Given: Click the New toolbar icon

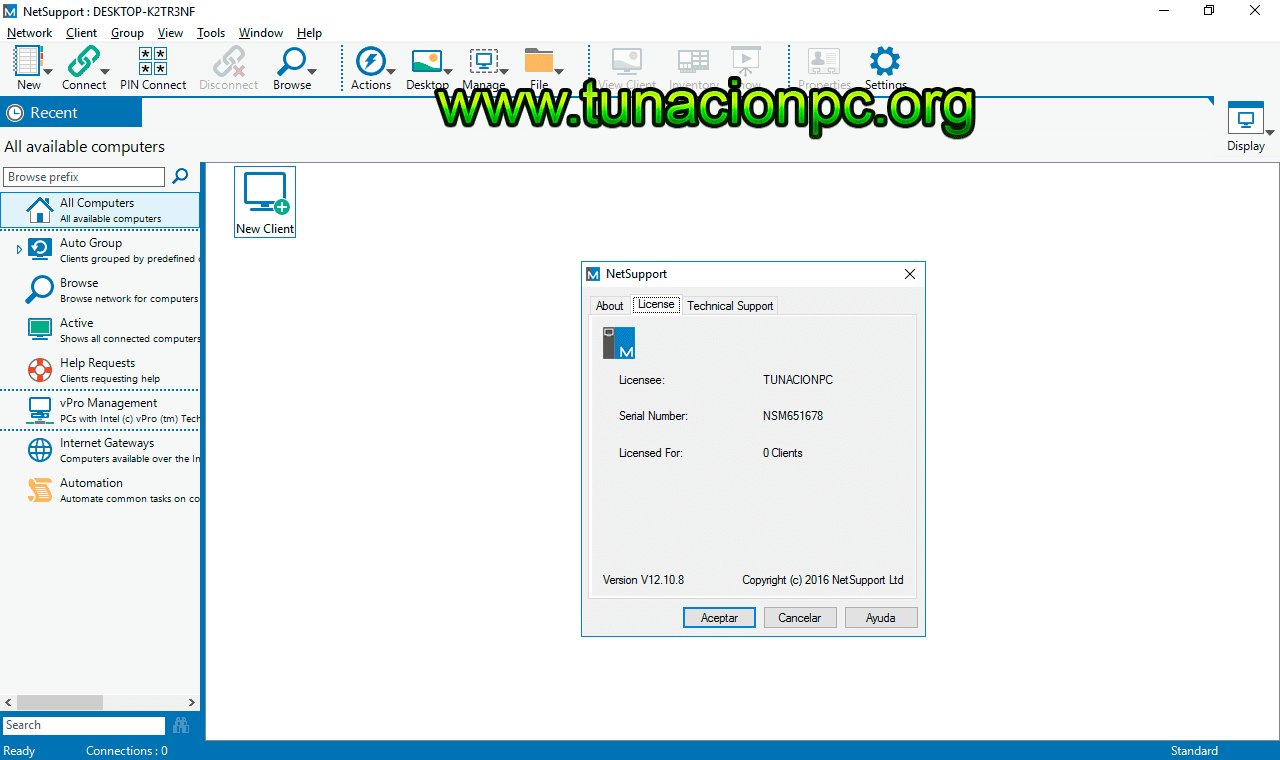Looking at the screenshot, I should (28, 62).
